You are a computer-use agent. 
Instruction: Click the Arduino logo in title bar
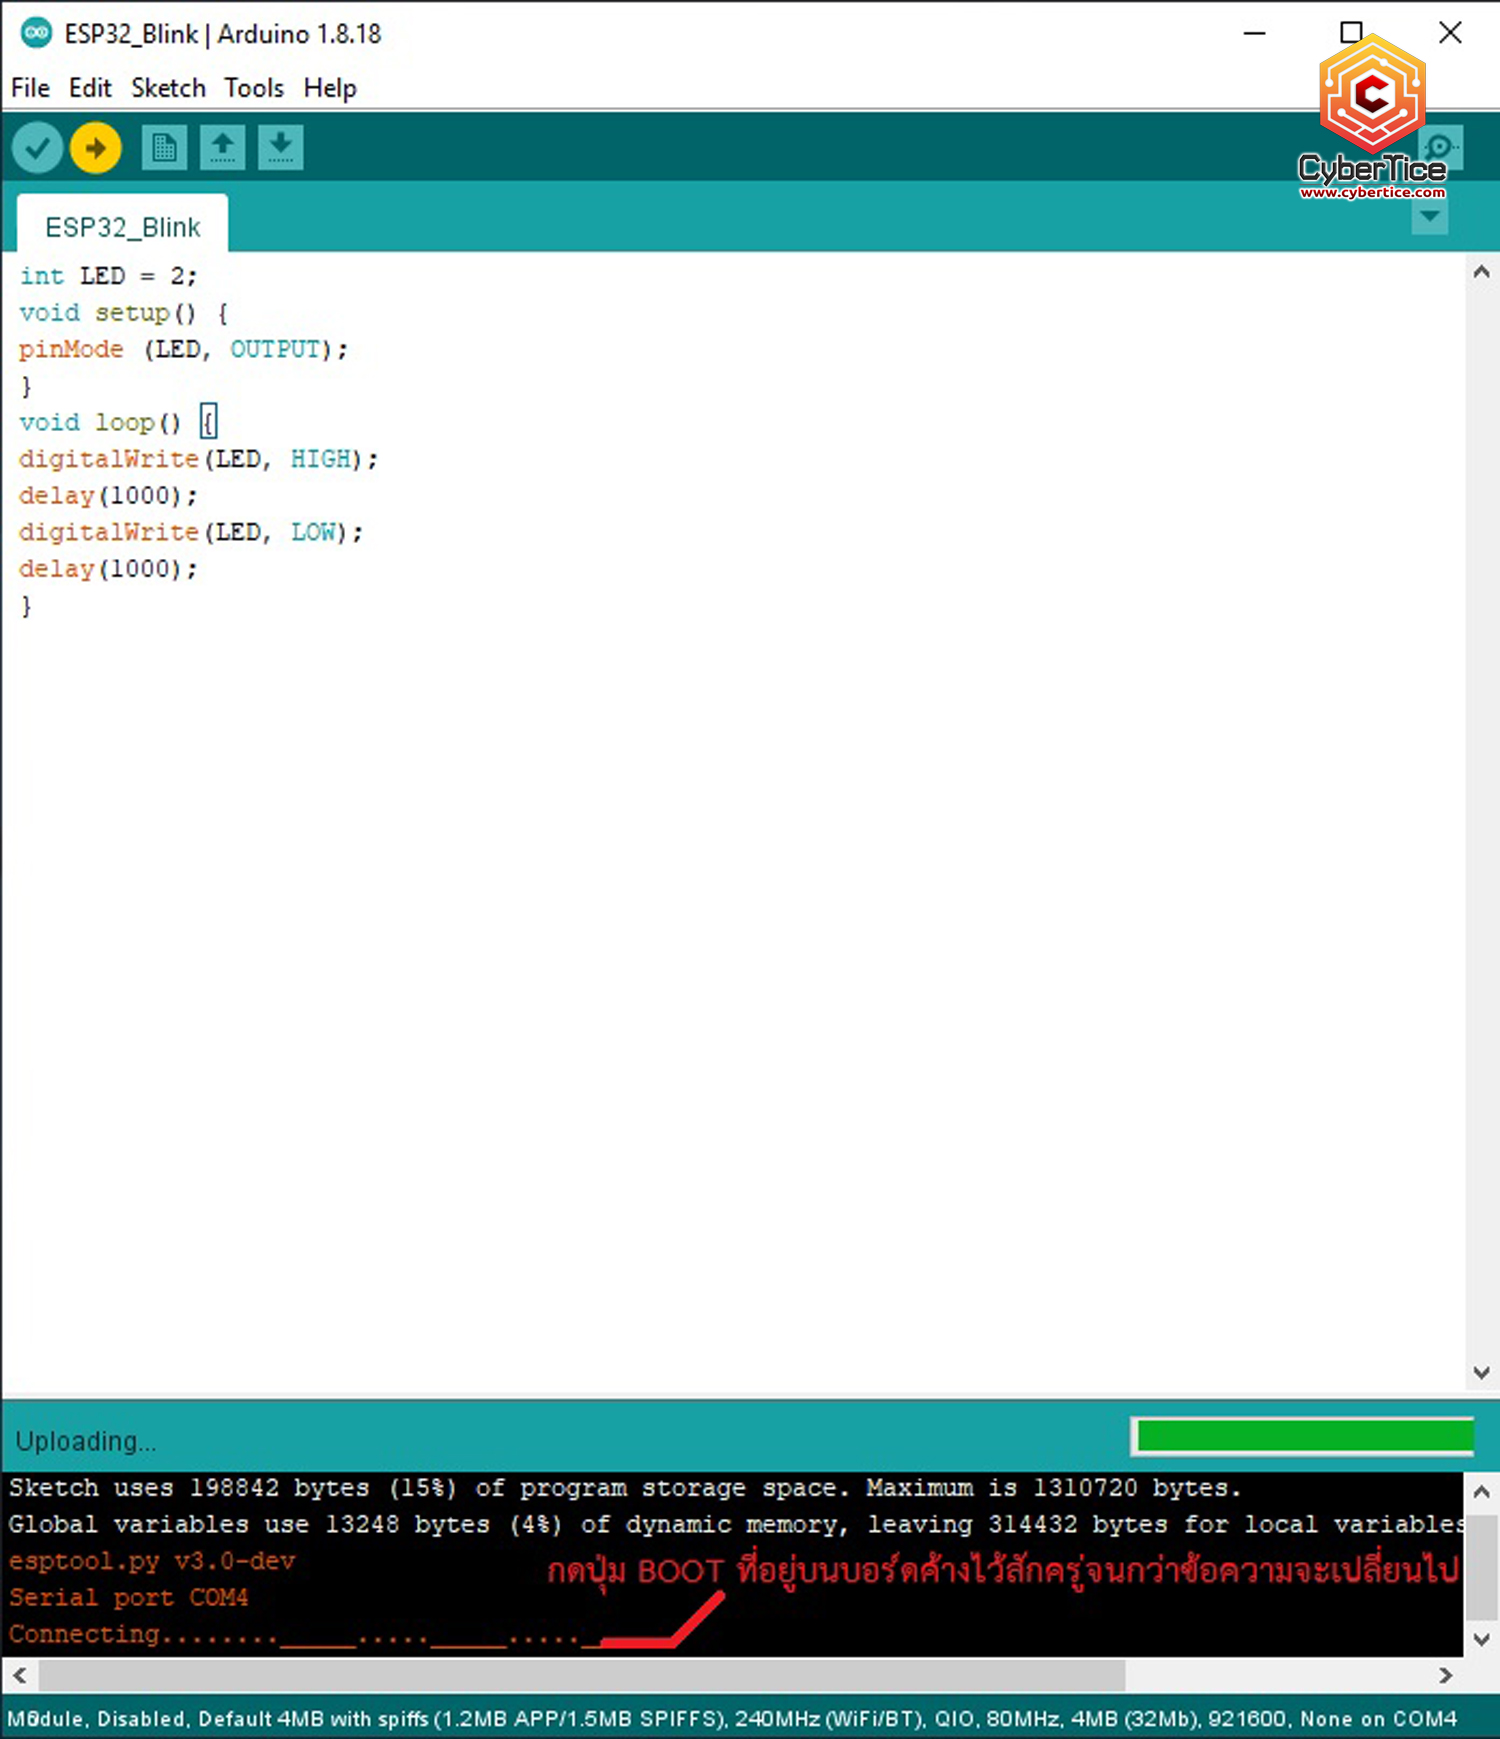[x=36, y=33]
